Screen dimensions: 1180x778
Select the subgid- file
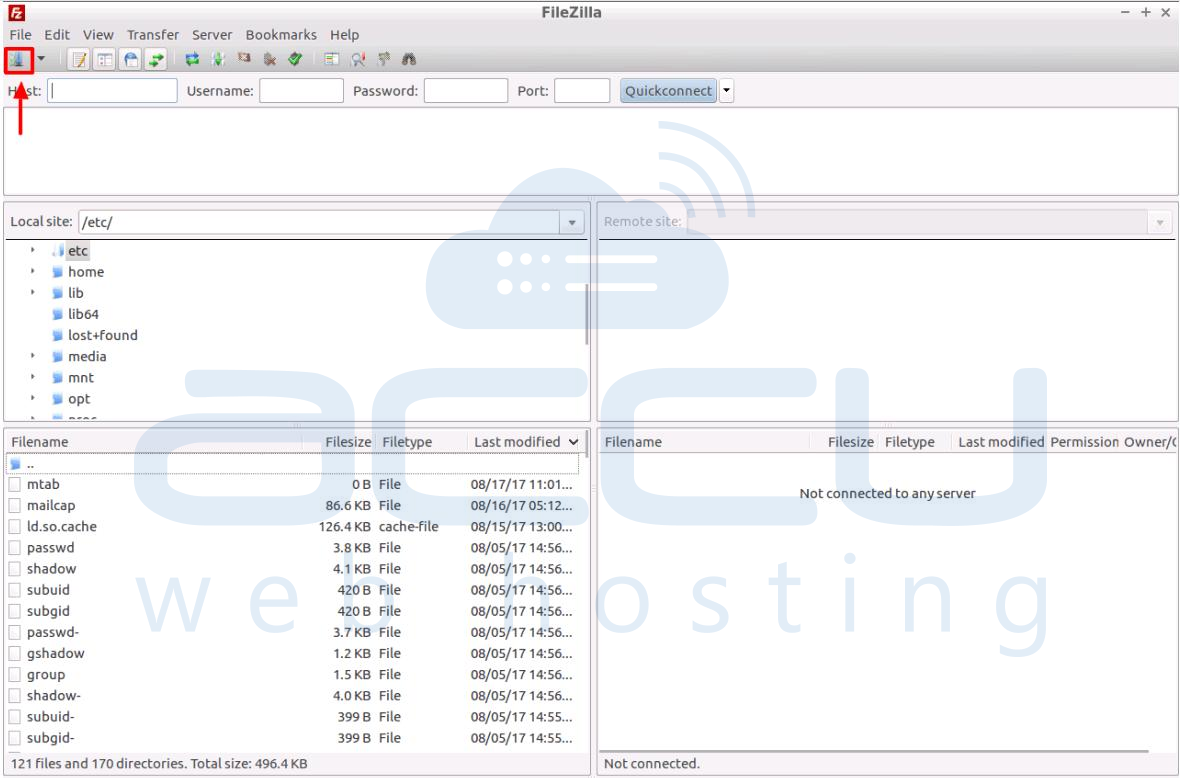tap(293, 737)
